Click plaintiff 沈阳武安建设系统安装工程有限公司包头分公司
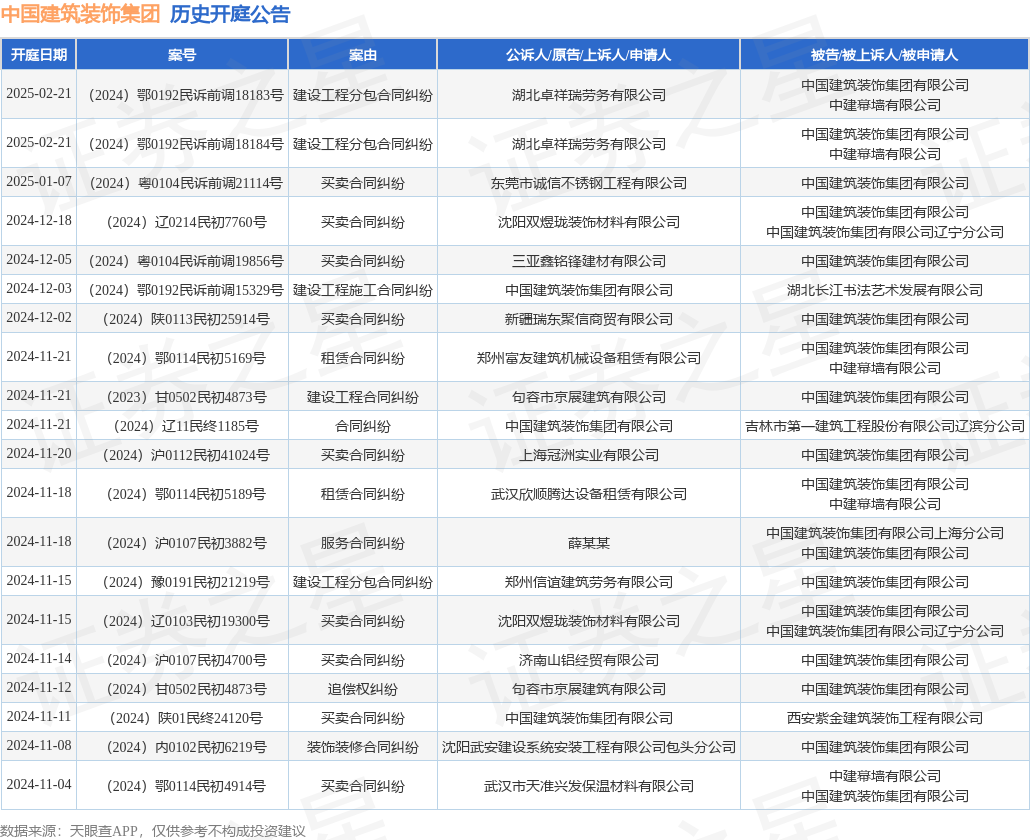This screenshot has width=1030, height=840. pos(589,747)
